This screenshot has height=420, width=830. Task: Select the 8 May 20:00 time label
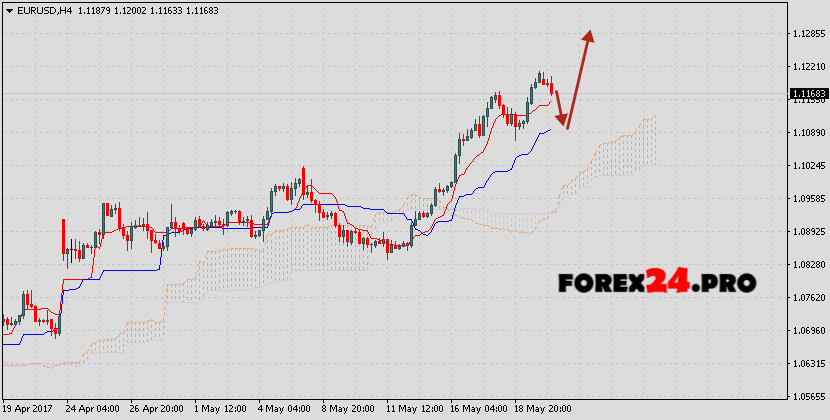click(x=348, y=409)
